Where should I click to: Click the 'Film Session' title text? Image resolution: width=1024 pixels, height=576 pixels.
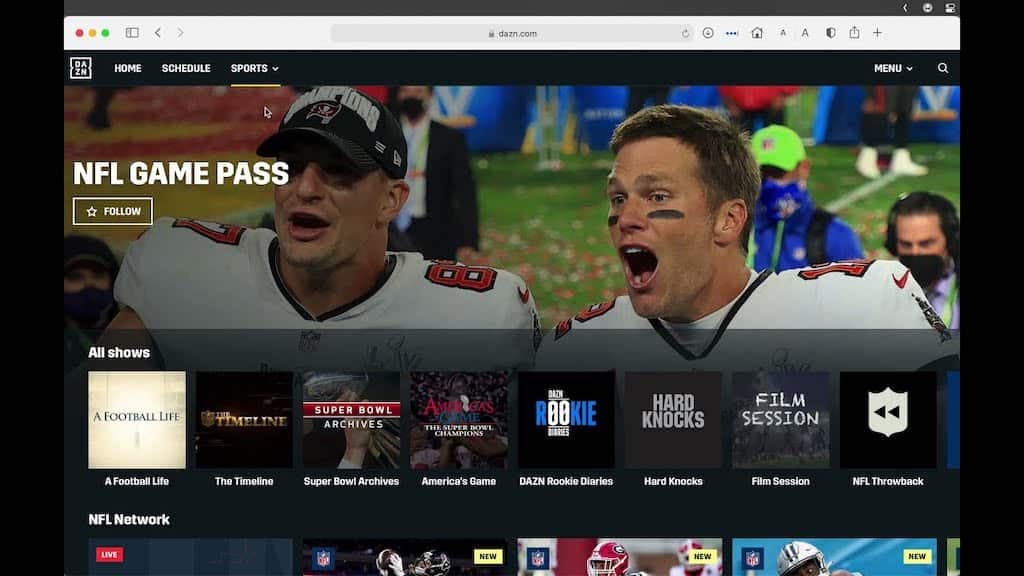click(x=780, y=481)
